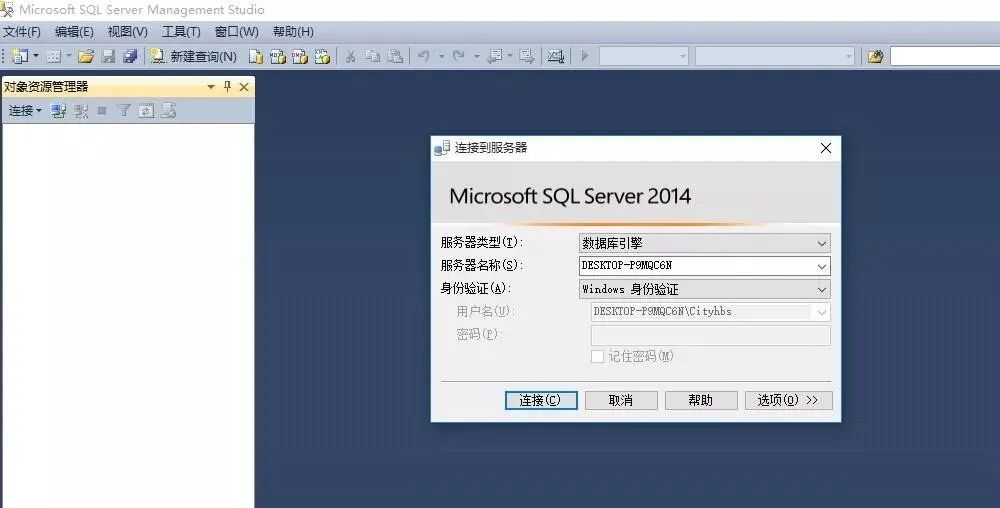This screenshot has width=1000, height=508.
Task: Click the Disconnect icon in Object Explorer
Action: point(81,111)
